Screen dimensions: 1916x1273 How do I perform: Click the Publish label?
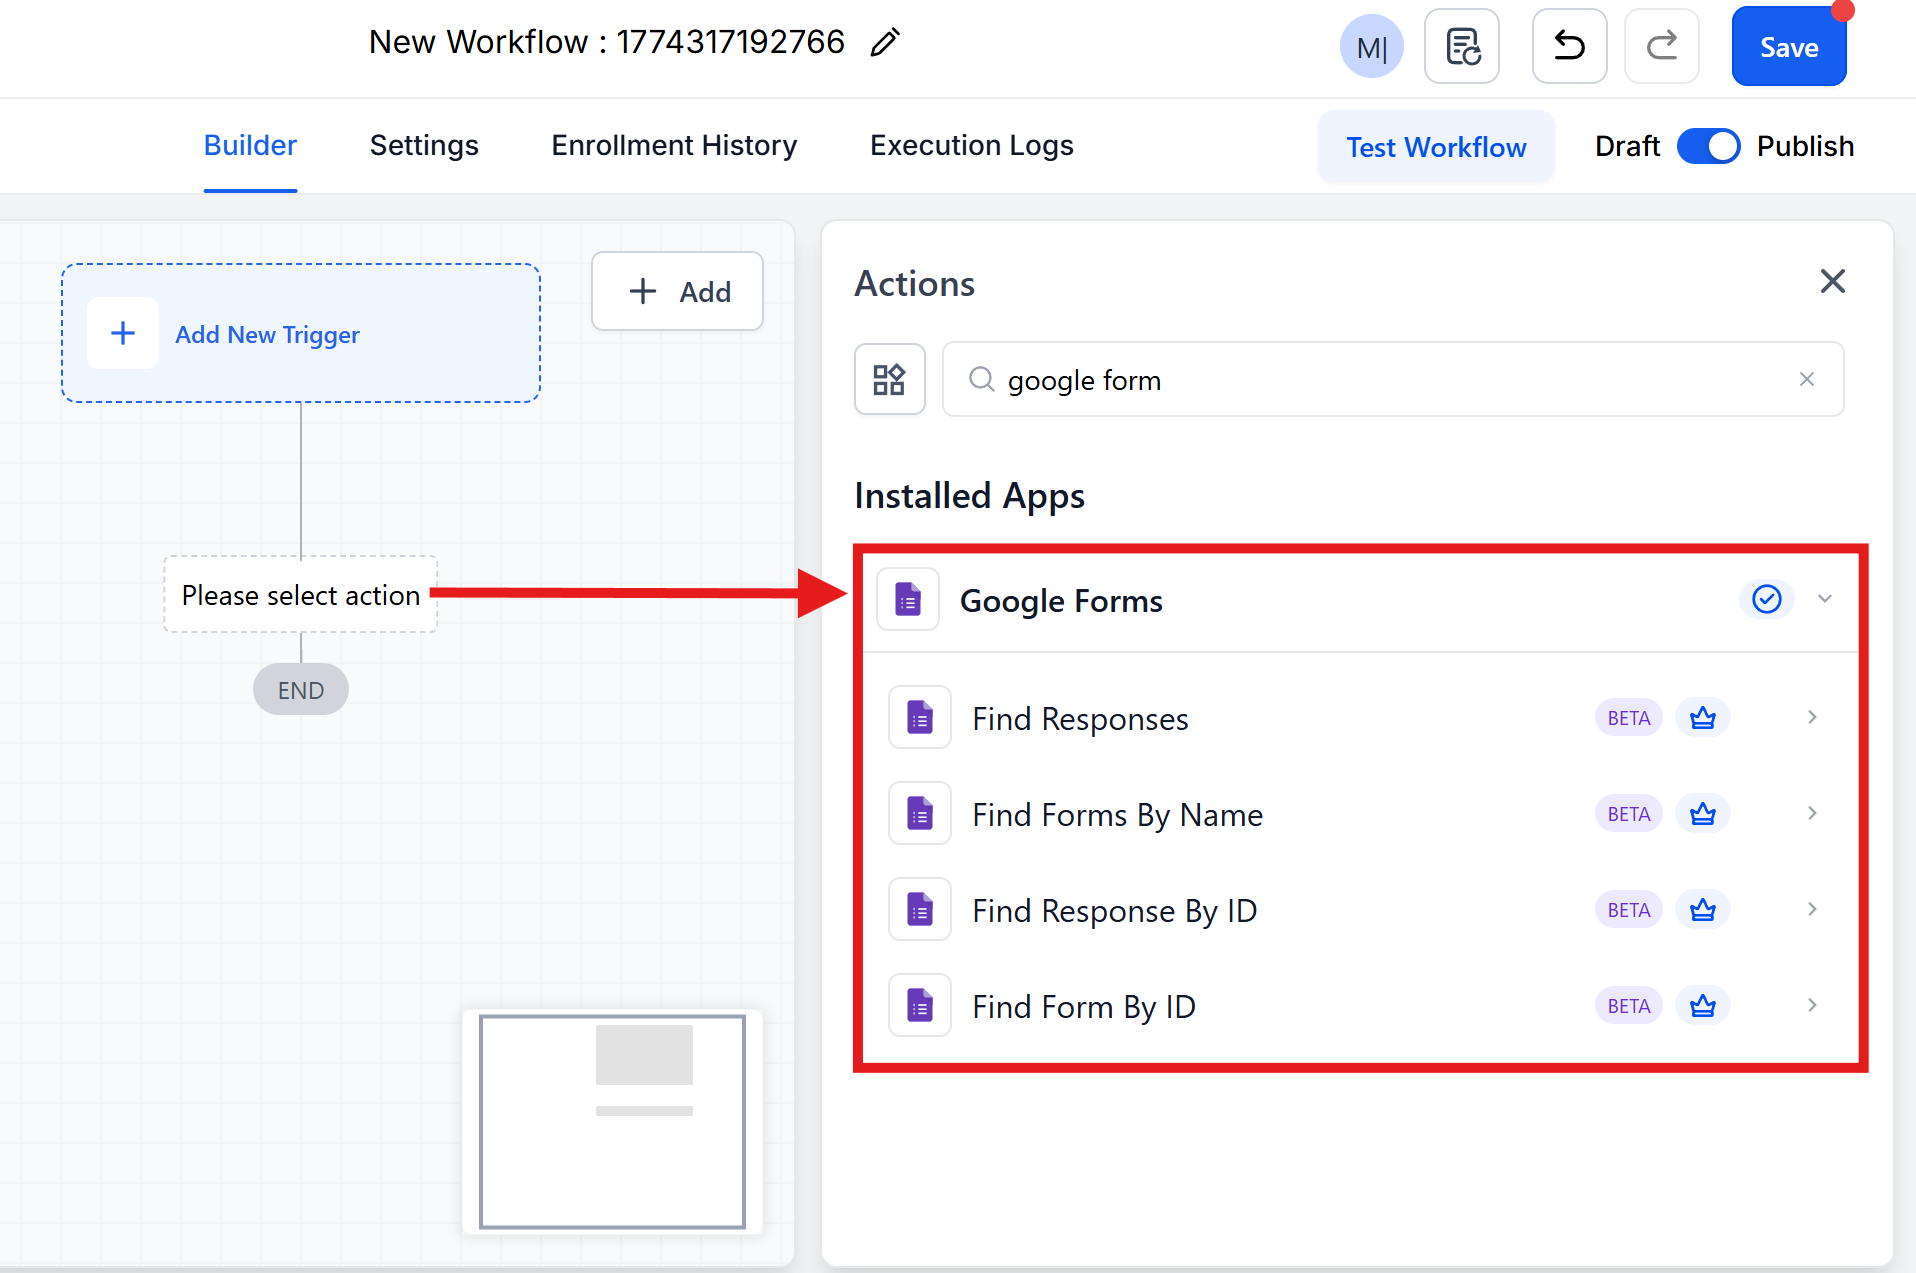click(1805, 146)
